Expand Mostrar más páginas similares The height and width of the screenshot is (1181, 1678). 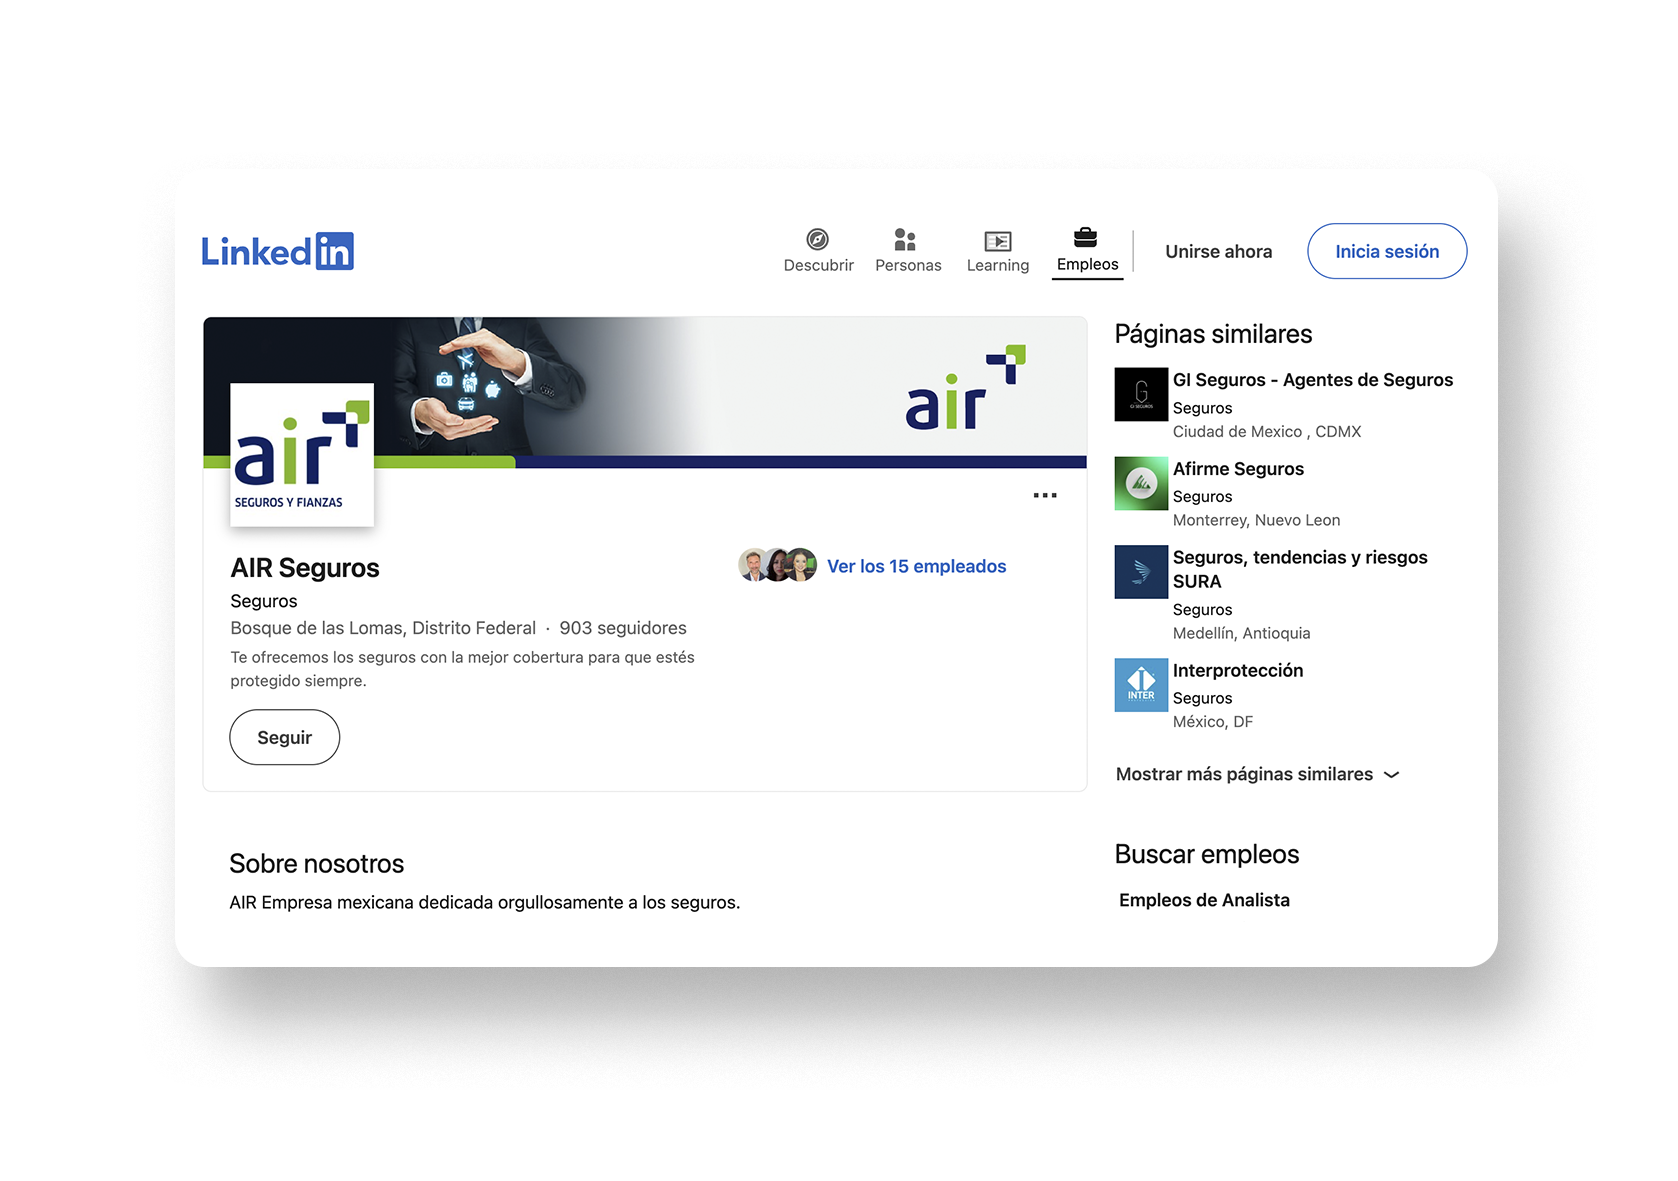pos(1257,774)
